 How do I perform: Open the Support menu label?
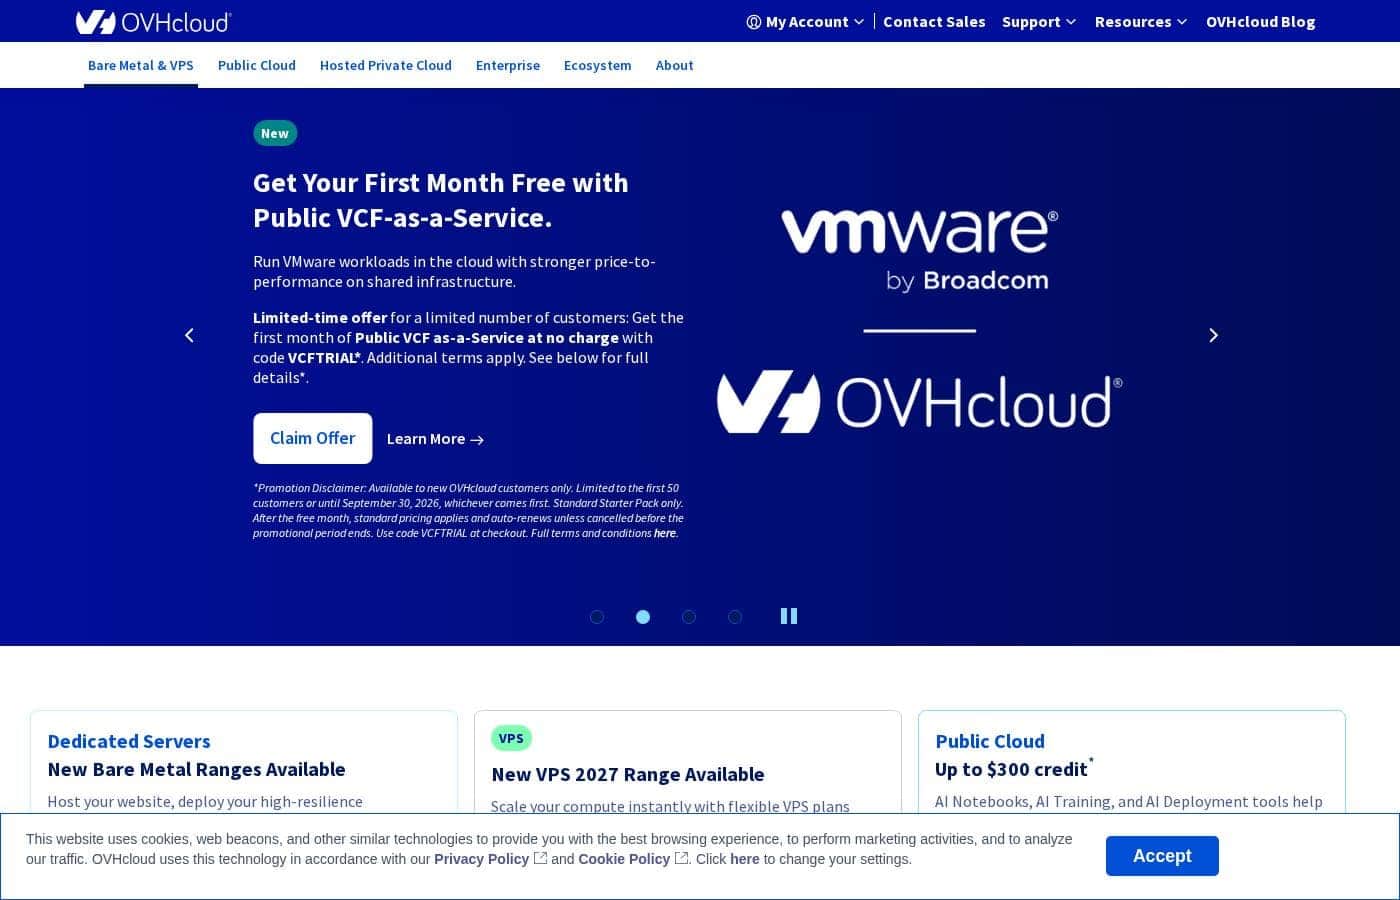pos(1031,21)
